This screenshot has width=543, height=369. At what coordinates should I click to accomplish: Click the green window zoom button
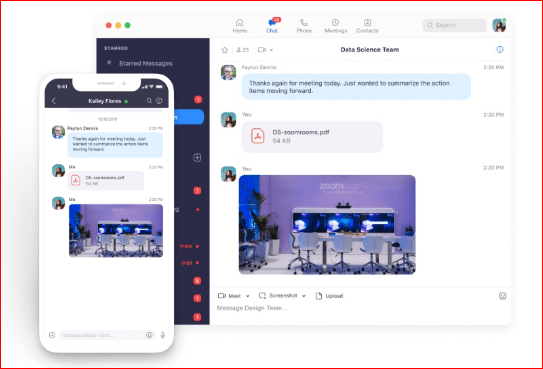(x=127, y=25)
